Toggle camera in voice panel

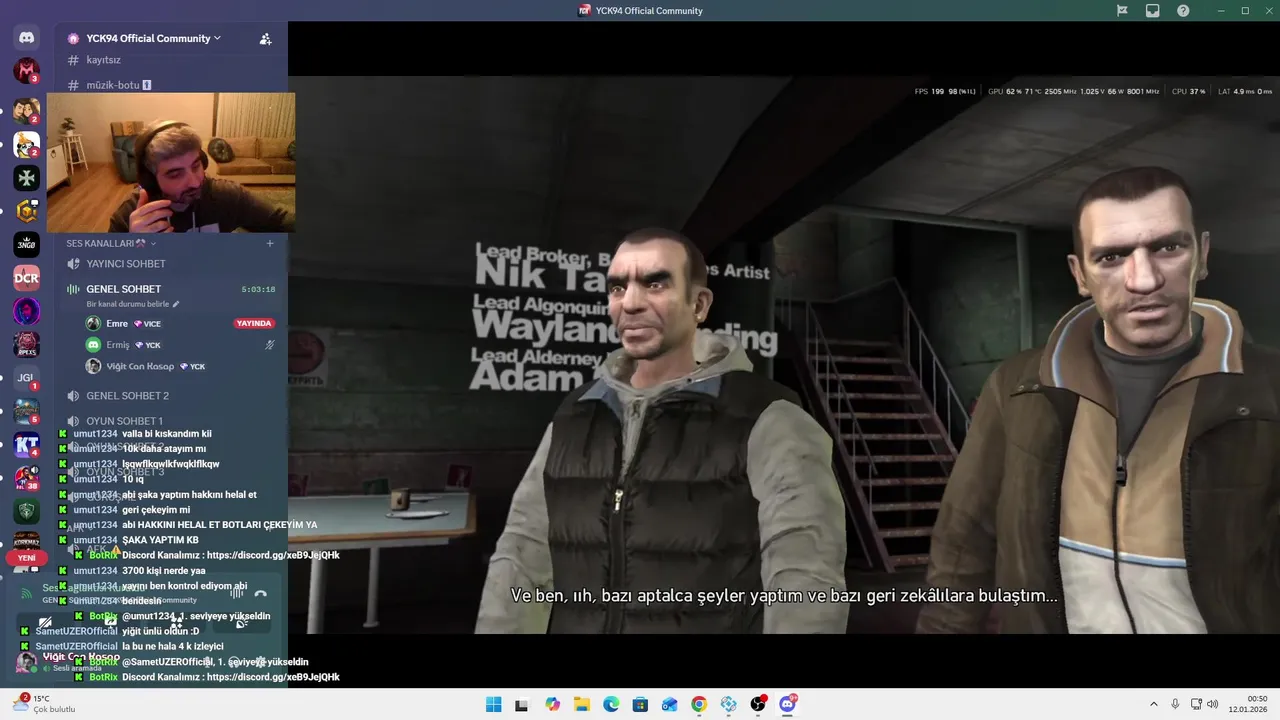tap(45, 622)
